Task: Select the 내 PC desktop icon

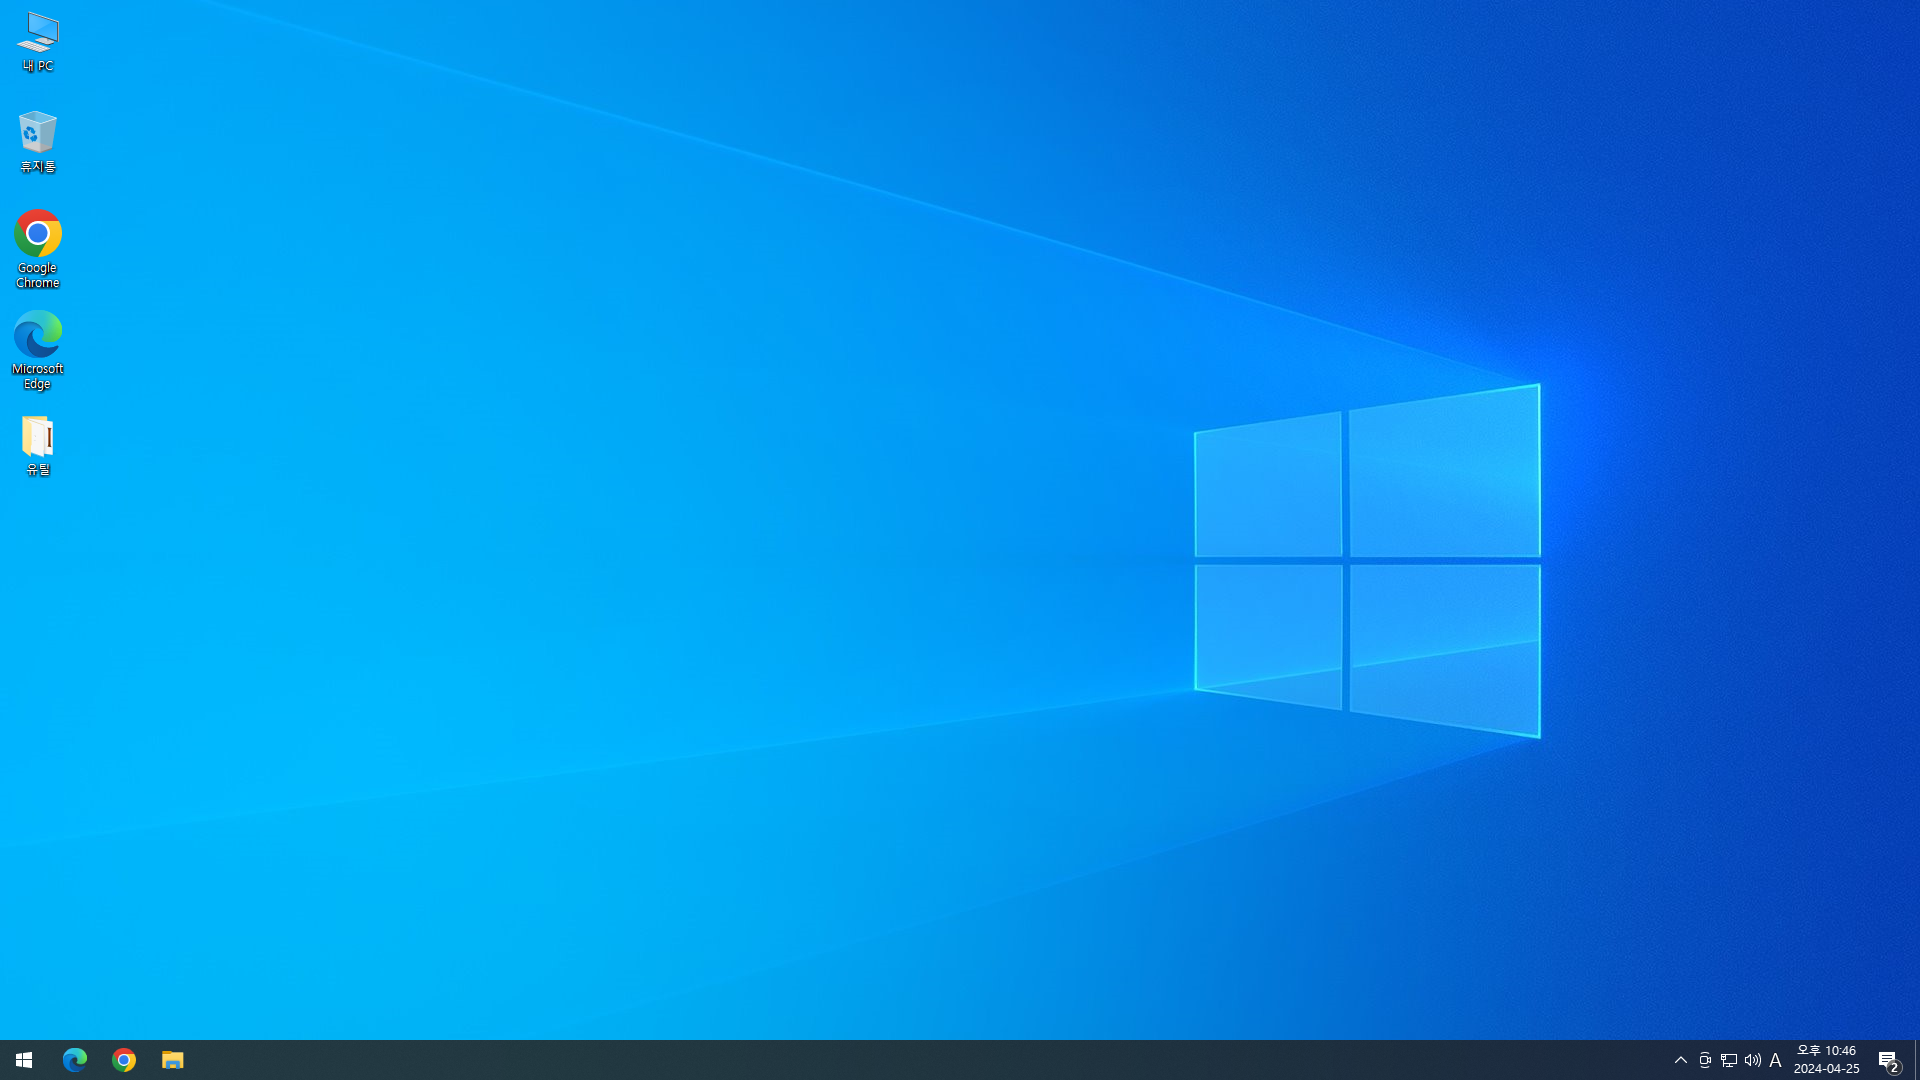Action: [x=37, y=42]
